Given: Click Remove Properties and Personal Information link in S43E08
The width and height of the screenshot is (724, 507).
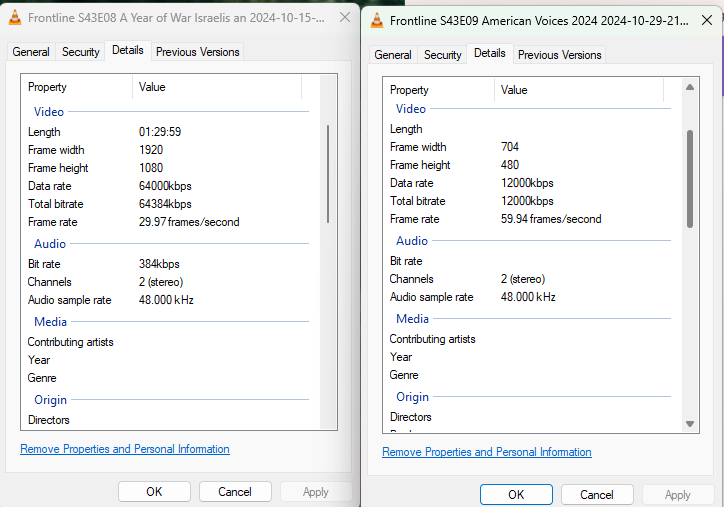Looking at the screenshot, I should [125, 450].
